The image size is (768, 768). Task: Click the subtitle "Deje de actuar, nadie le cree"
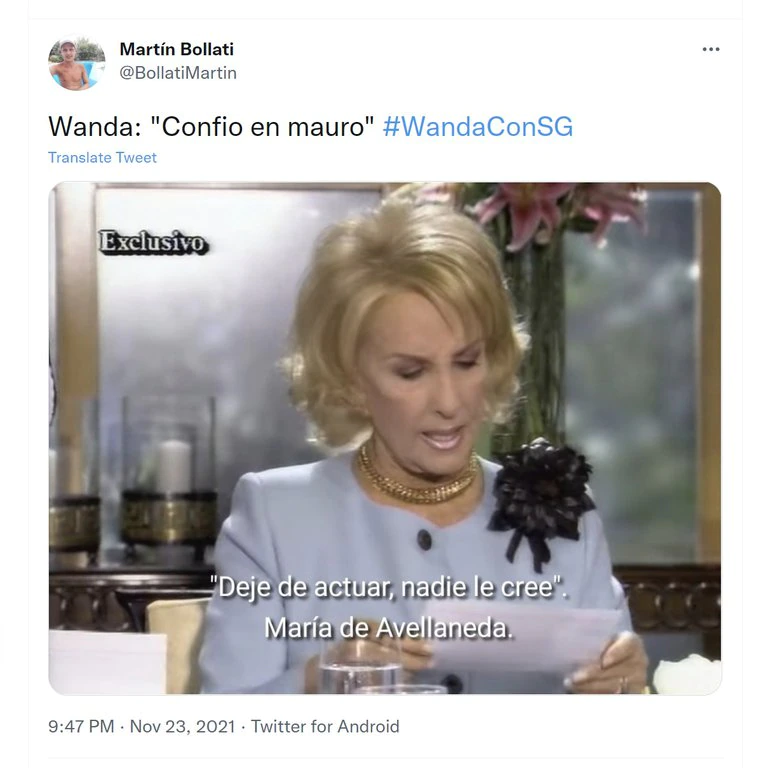pyautogui.click(x=389, y=587)
